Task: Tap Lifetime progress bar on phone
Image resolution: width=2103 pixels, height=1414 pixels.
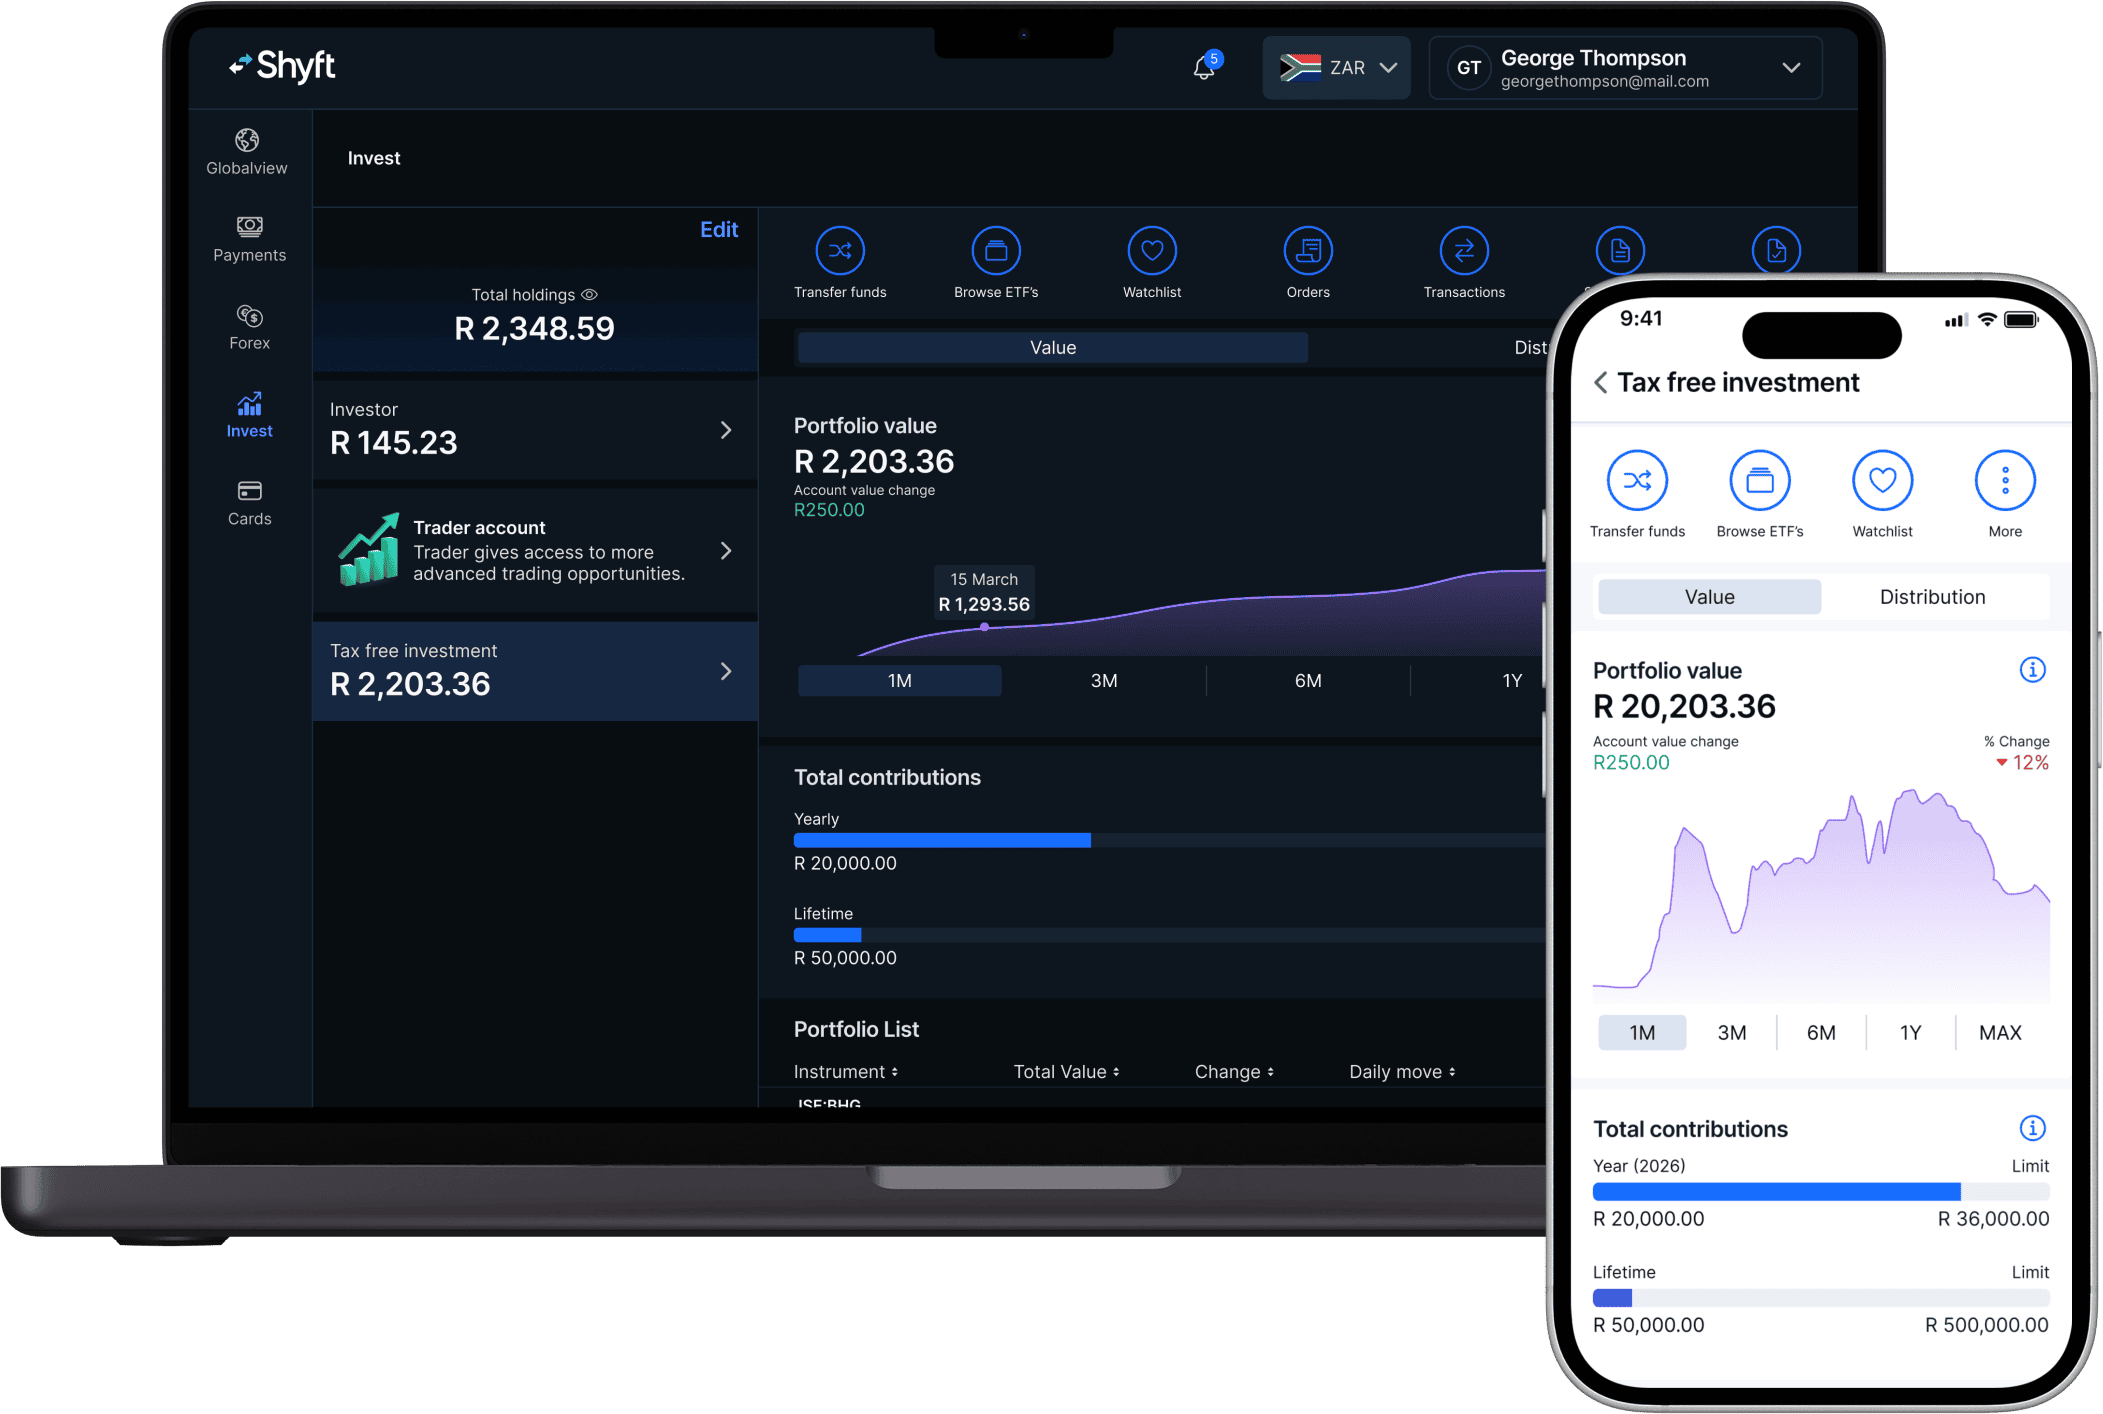Action: coord(1821,1298)
